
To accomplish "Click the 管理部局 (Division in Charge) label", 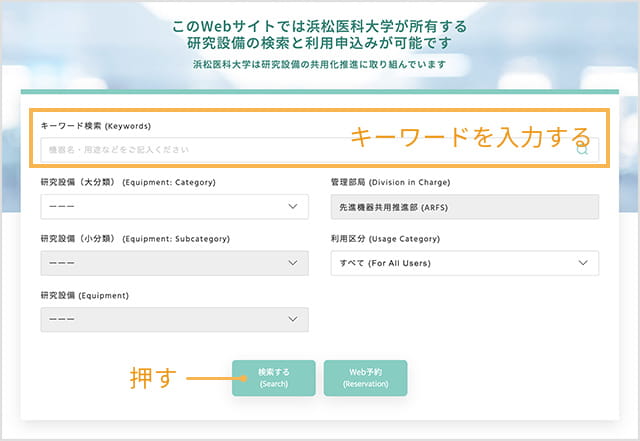I will coord(390,183).
